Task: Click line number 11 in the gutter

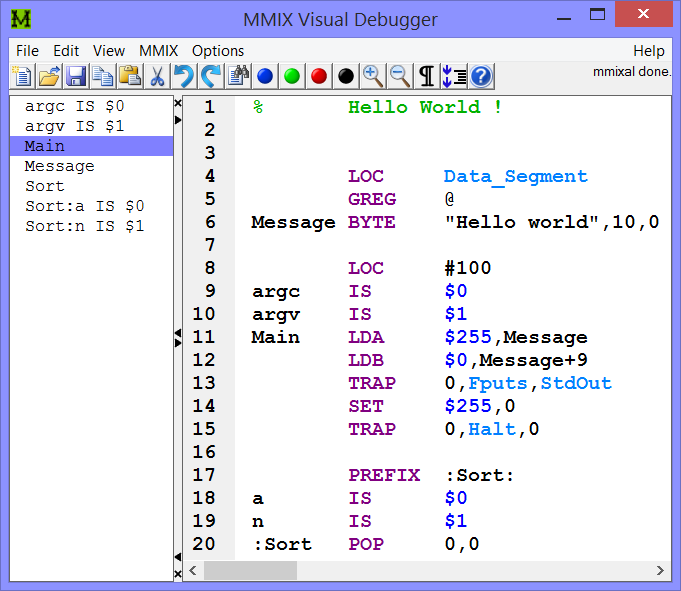Action: pyautogui.click(x=203, y=337)
